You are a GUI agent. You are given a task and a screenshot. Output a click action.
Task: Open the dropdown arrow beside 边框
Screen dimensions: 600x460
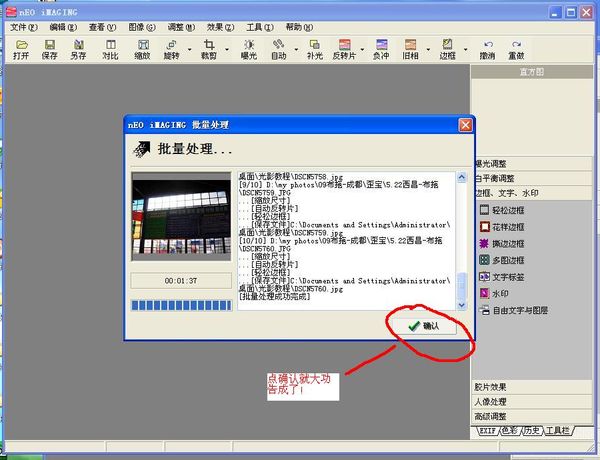(466, 49)
